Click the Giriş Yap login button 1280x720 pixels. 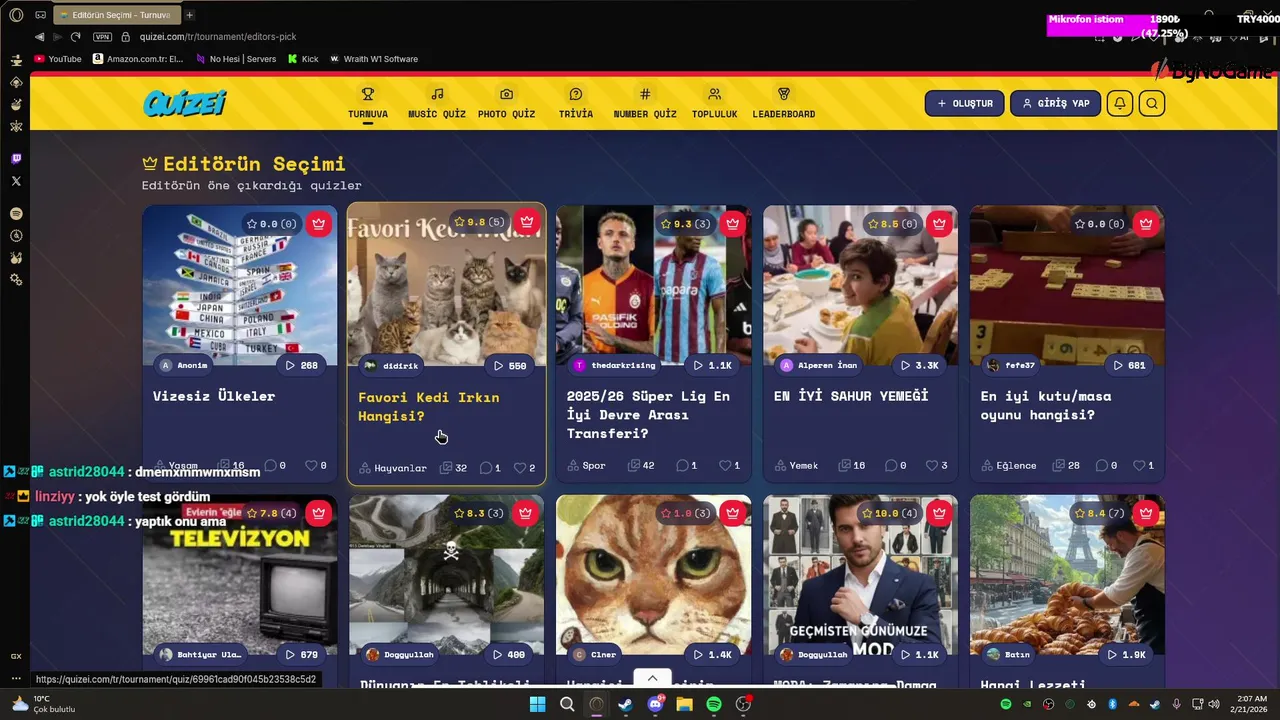pyautogui.click(x=1055, y=103)
